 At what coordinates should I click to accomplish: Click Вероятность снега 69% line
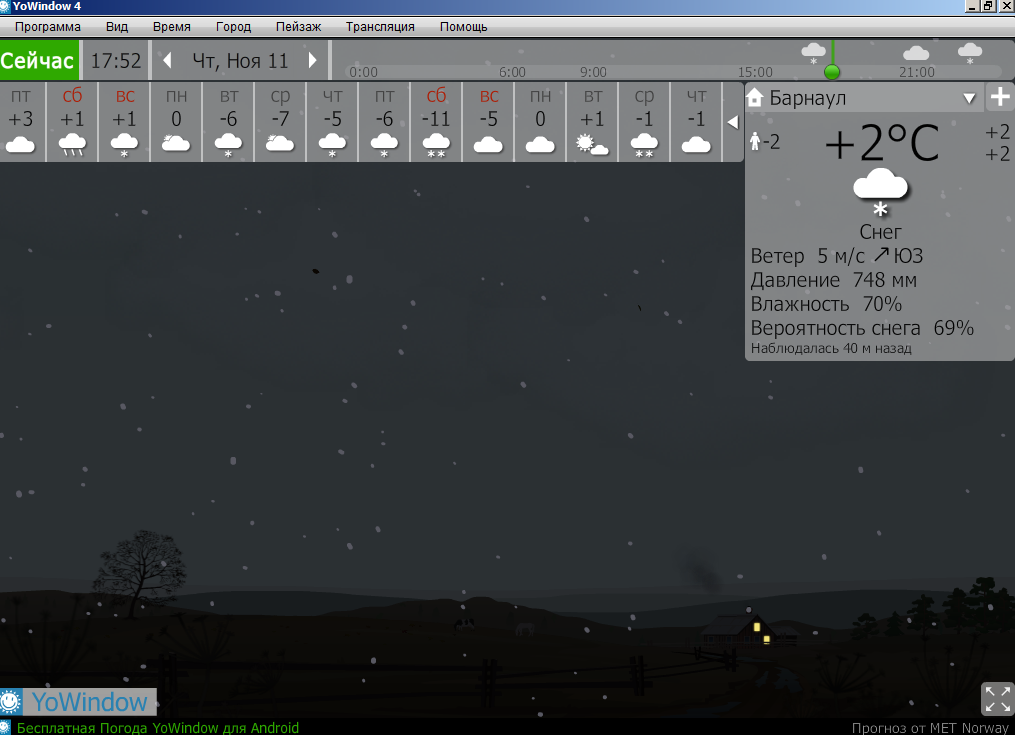tap(862, 328)
